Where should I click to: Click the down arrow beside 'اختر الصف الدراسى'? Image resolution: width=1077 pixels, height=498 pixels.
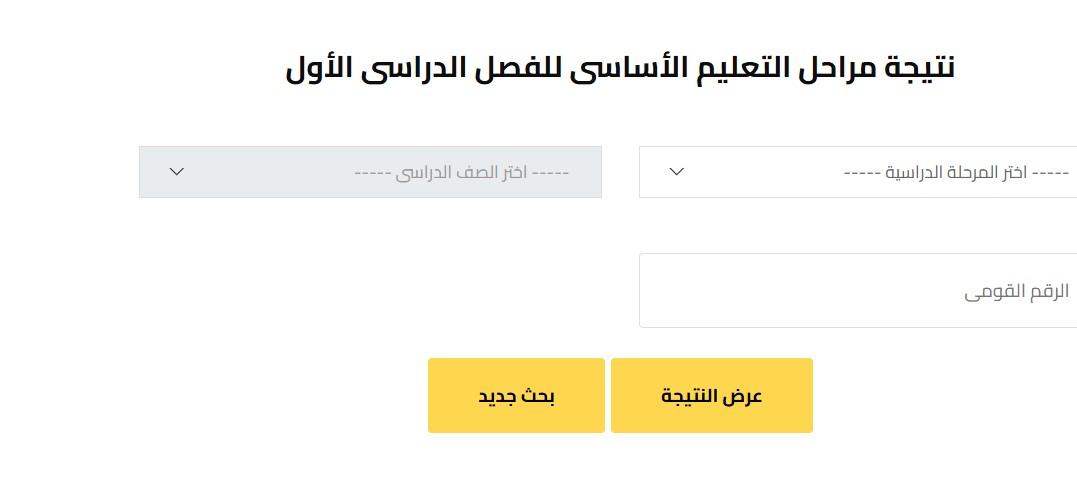coord(177,171)
